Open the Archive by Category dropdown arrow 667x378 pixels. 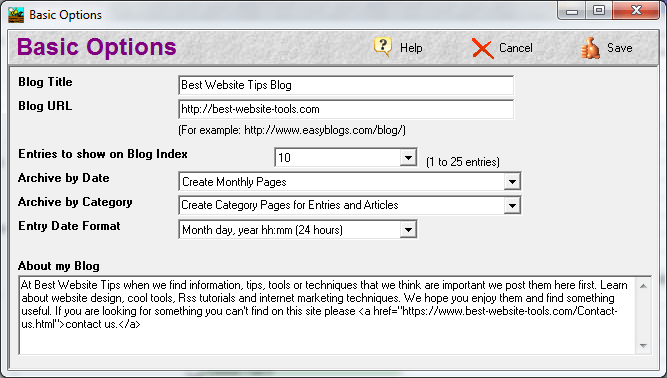point(512,206)
